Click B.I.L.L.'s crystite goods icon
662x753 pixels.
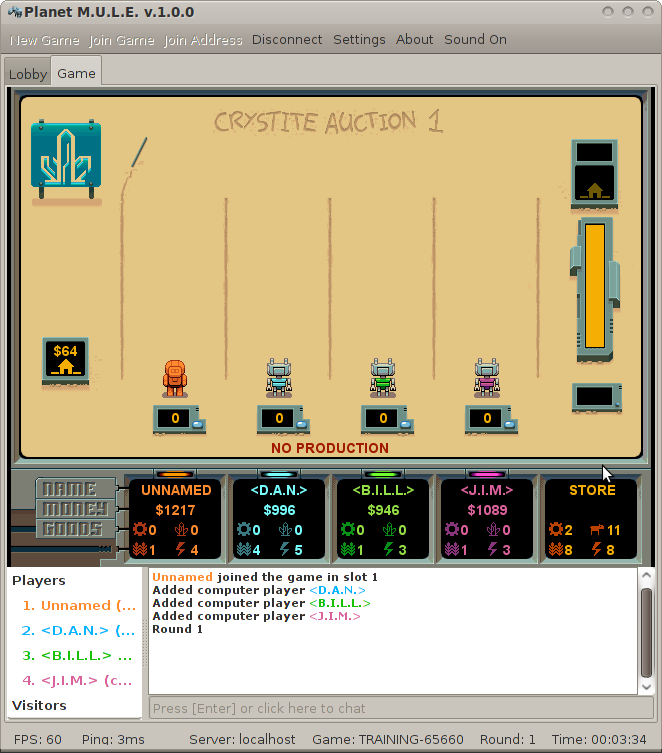[x=389, y=529]
